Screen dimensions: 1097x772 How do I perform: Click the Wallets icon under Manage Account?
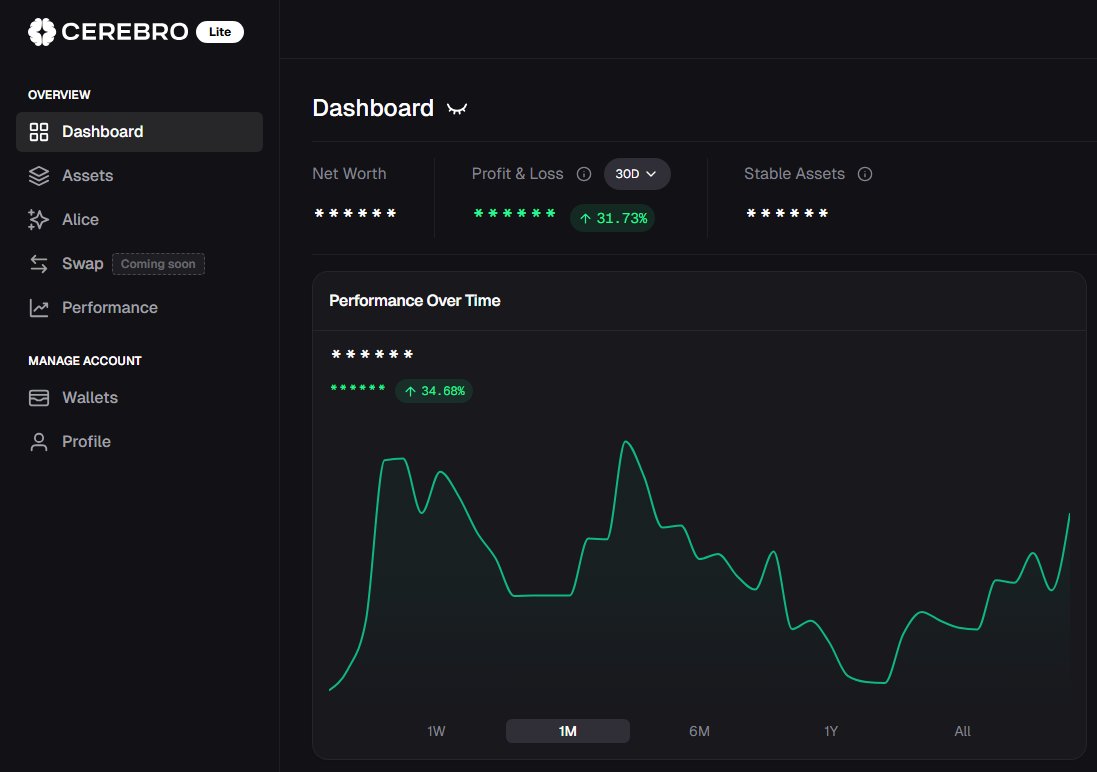point(39,397)
